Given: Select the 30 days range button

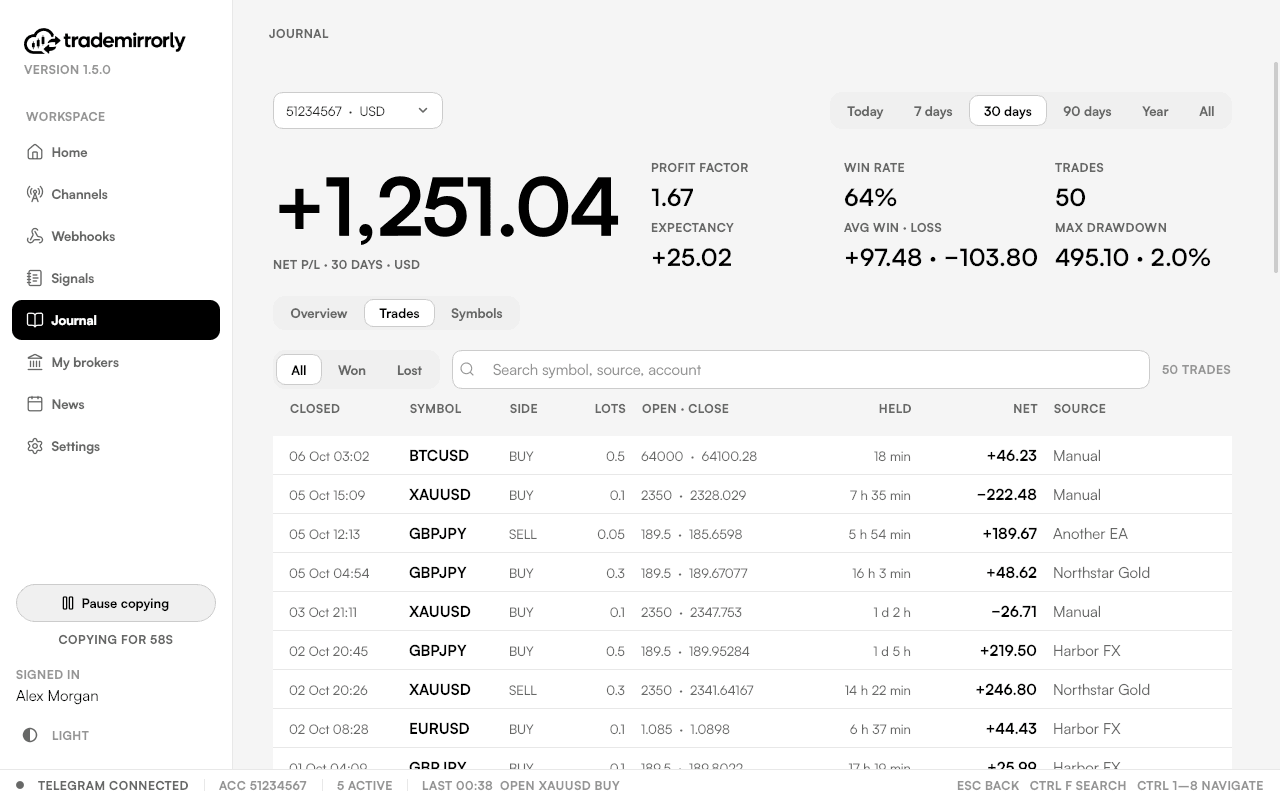Looking at the screenshot, I should (x=1008, y=111).
